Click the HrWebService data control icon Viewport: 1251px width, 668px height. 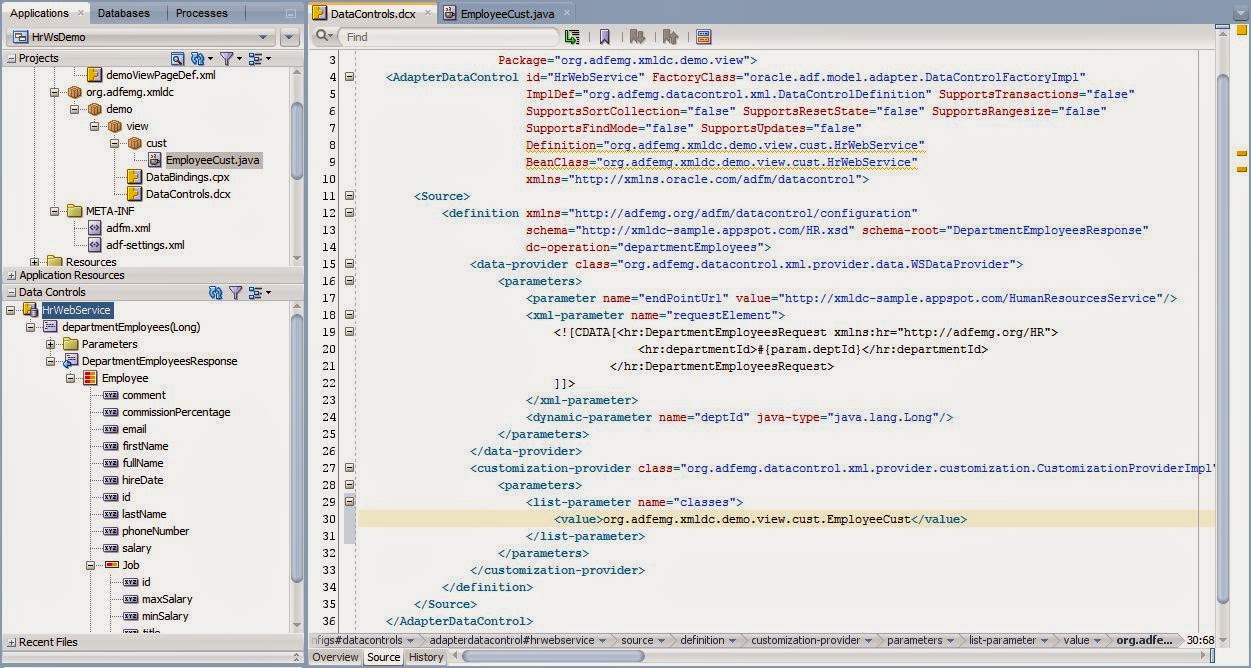click(31, 310)
